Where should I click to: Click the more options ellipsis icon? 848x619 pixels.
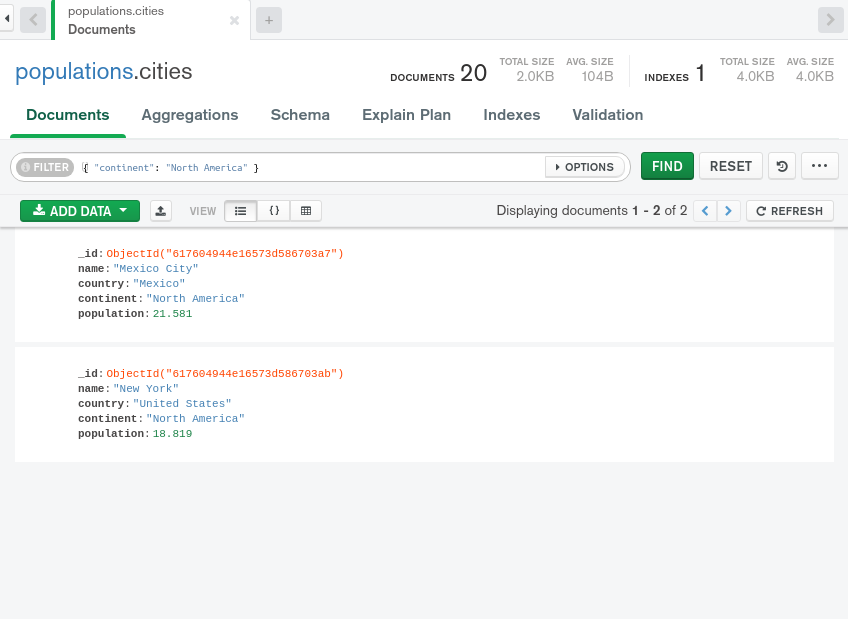[820, 166]
